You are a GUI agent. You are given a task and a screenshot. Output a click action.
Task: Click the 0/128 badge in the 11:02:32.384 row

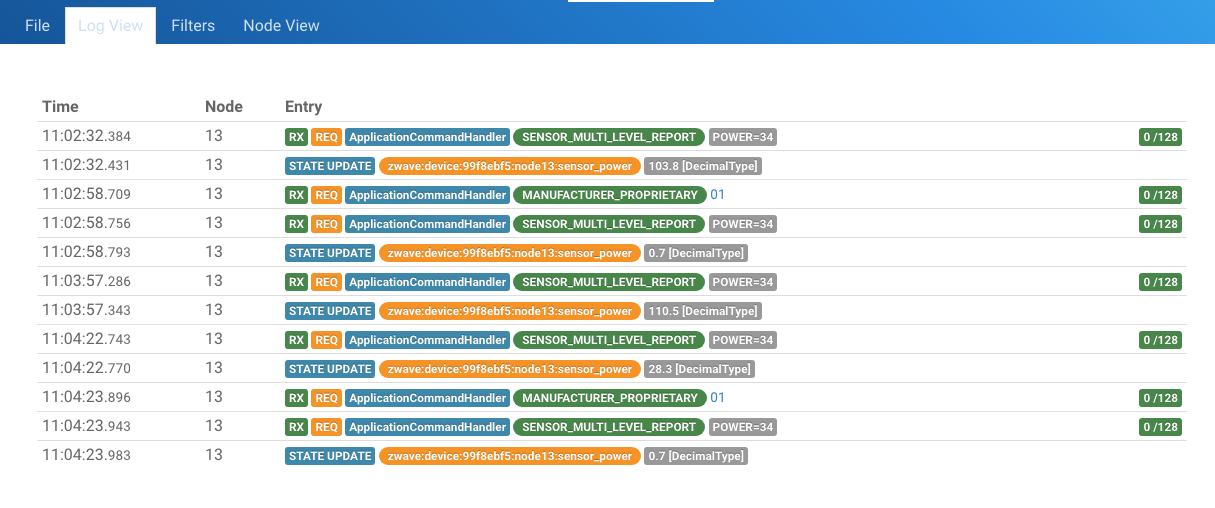point(1160,137)
